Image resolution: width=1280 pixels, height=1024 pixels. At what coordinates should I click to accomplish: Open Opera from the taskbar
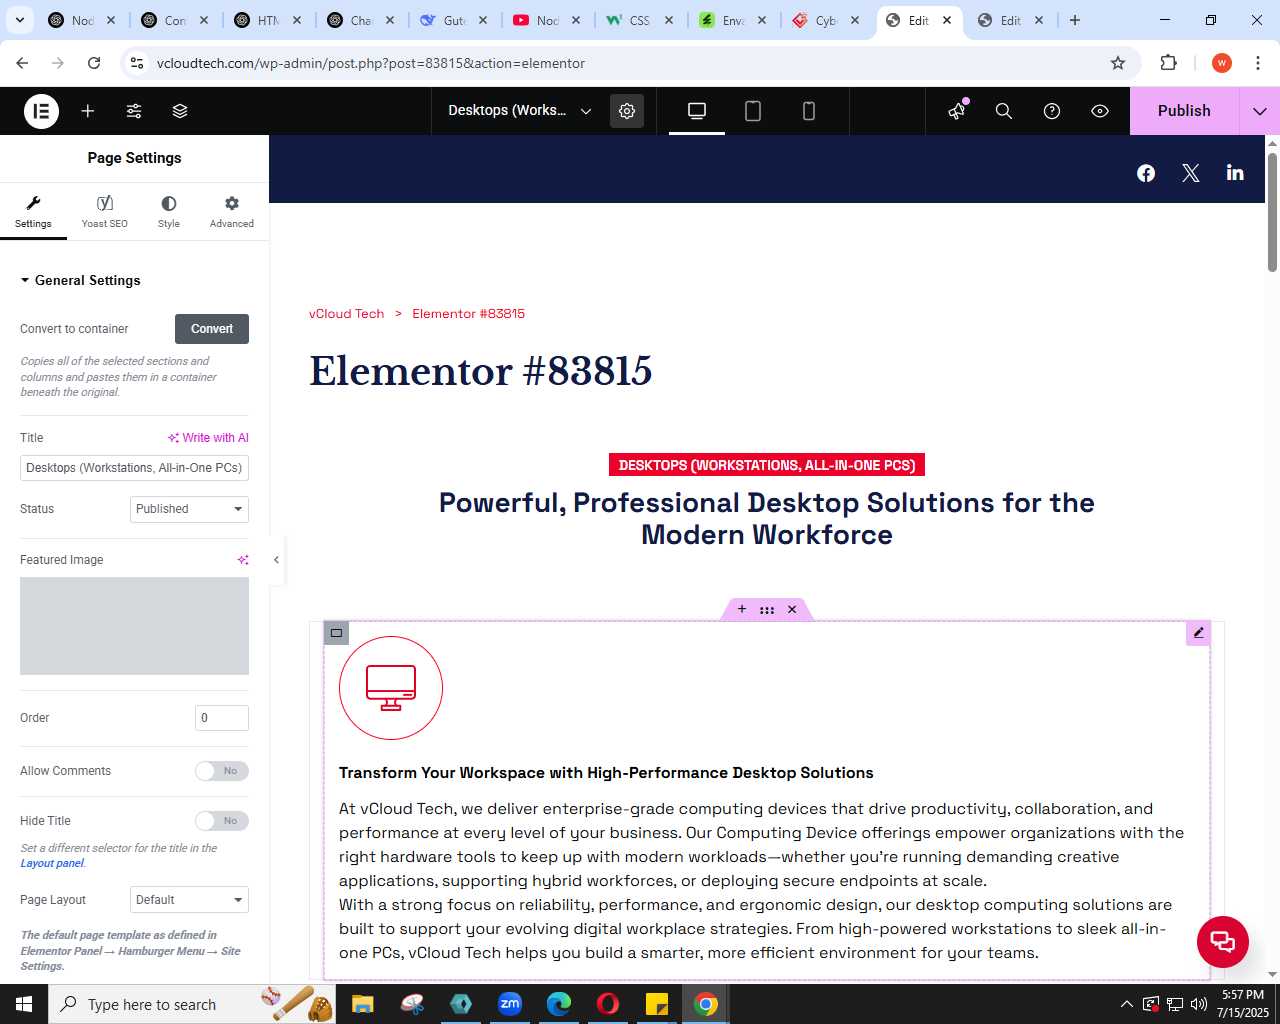coord(608,1004)
